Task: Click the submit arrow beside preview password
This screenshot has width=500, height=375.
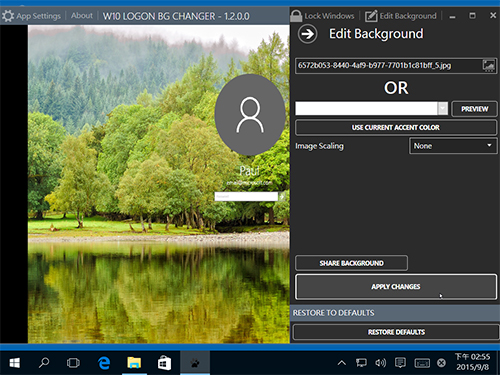Action: tap(282, 196)
